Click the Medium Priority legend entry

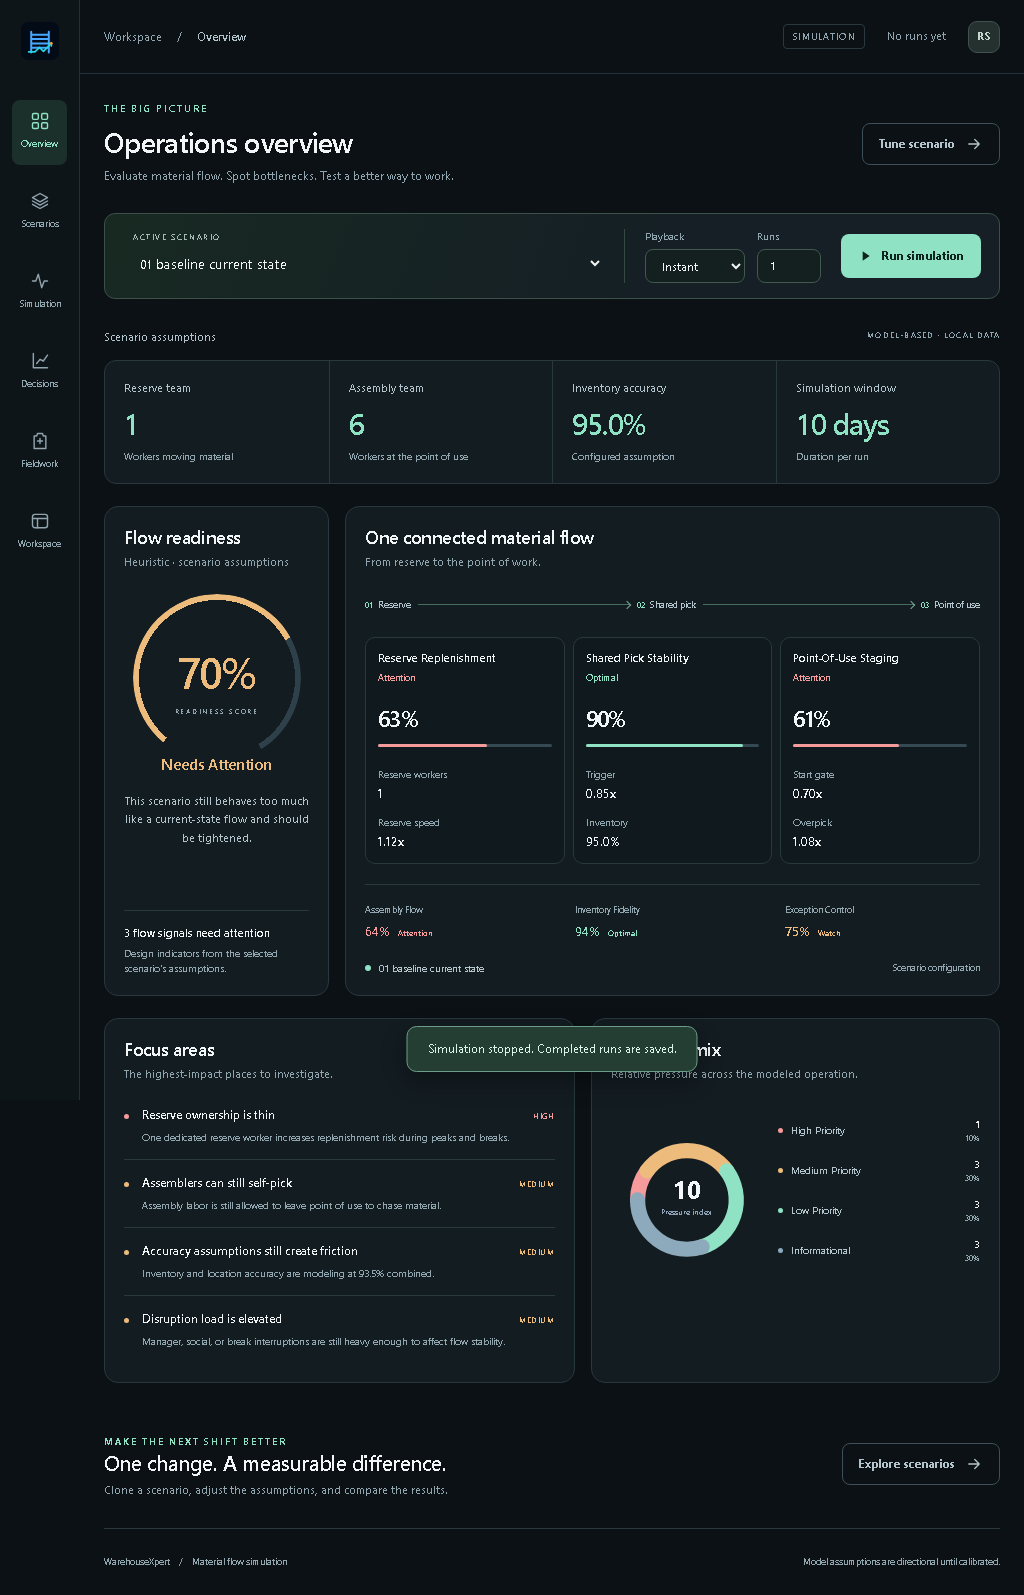click(x=879, y=1171)
